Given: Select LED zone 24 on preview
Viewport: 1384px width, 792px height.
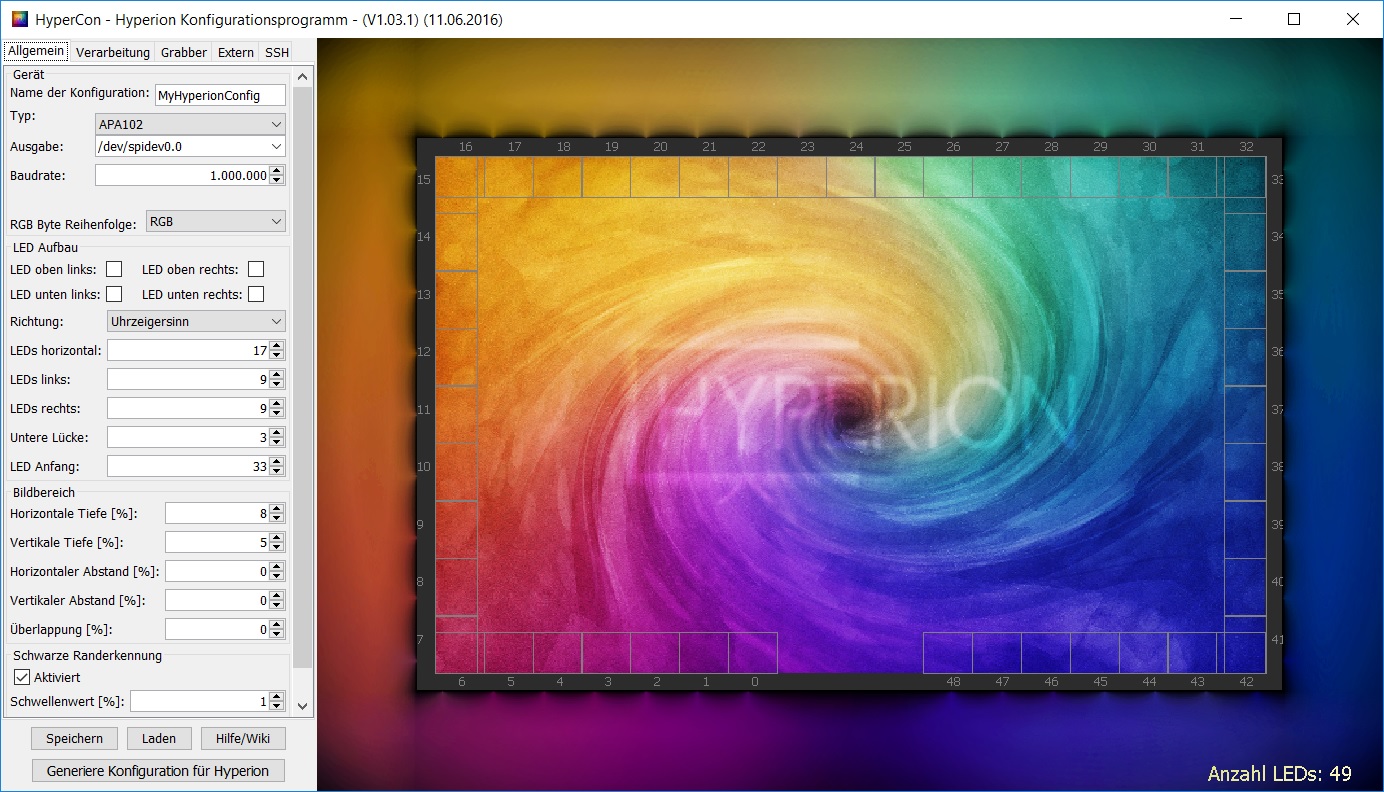Looking at the screenshot, I should pyautogui.click(x=850, y=177).
